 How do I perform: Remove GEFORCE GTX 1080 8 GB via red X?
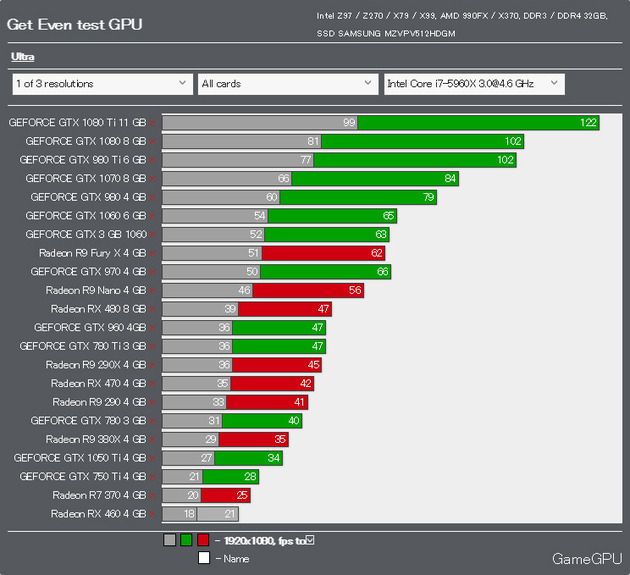(x=153, y=141)
